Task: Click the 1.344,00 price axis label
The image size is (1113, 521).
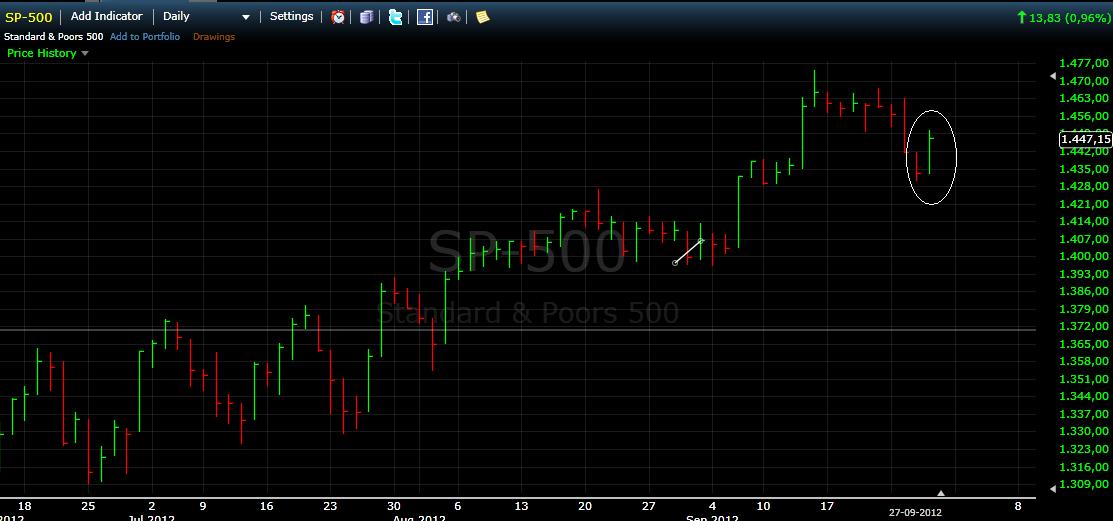Action: coord(1083,396)
